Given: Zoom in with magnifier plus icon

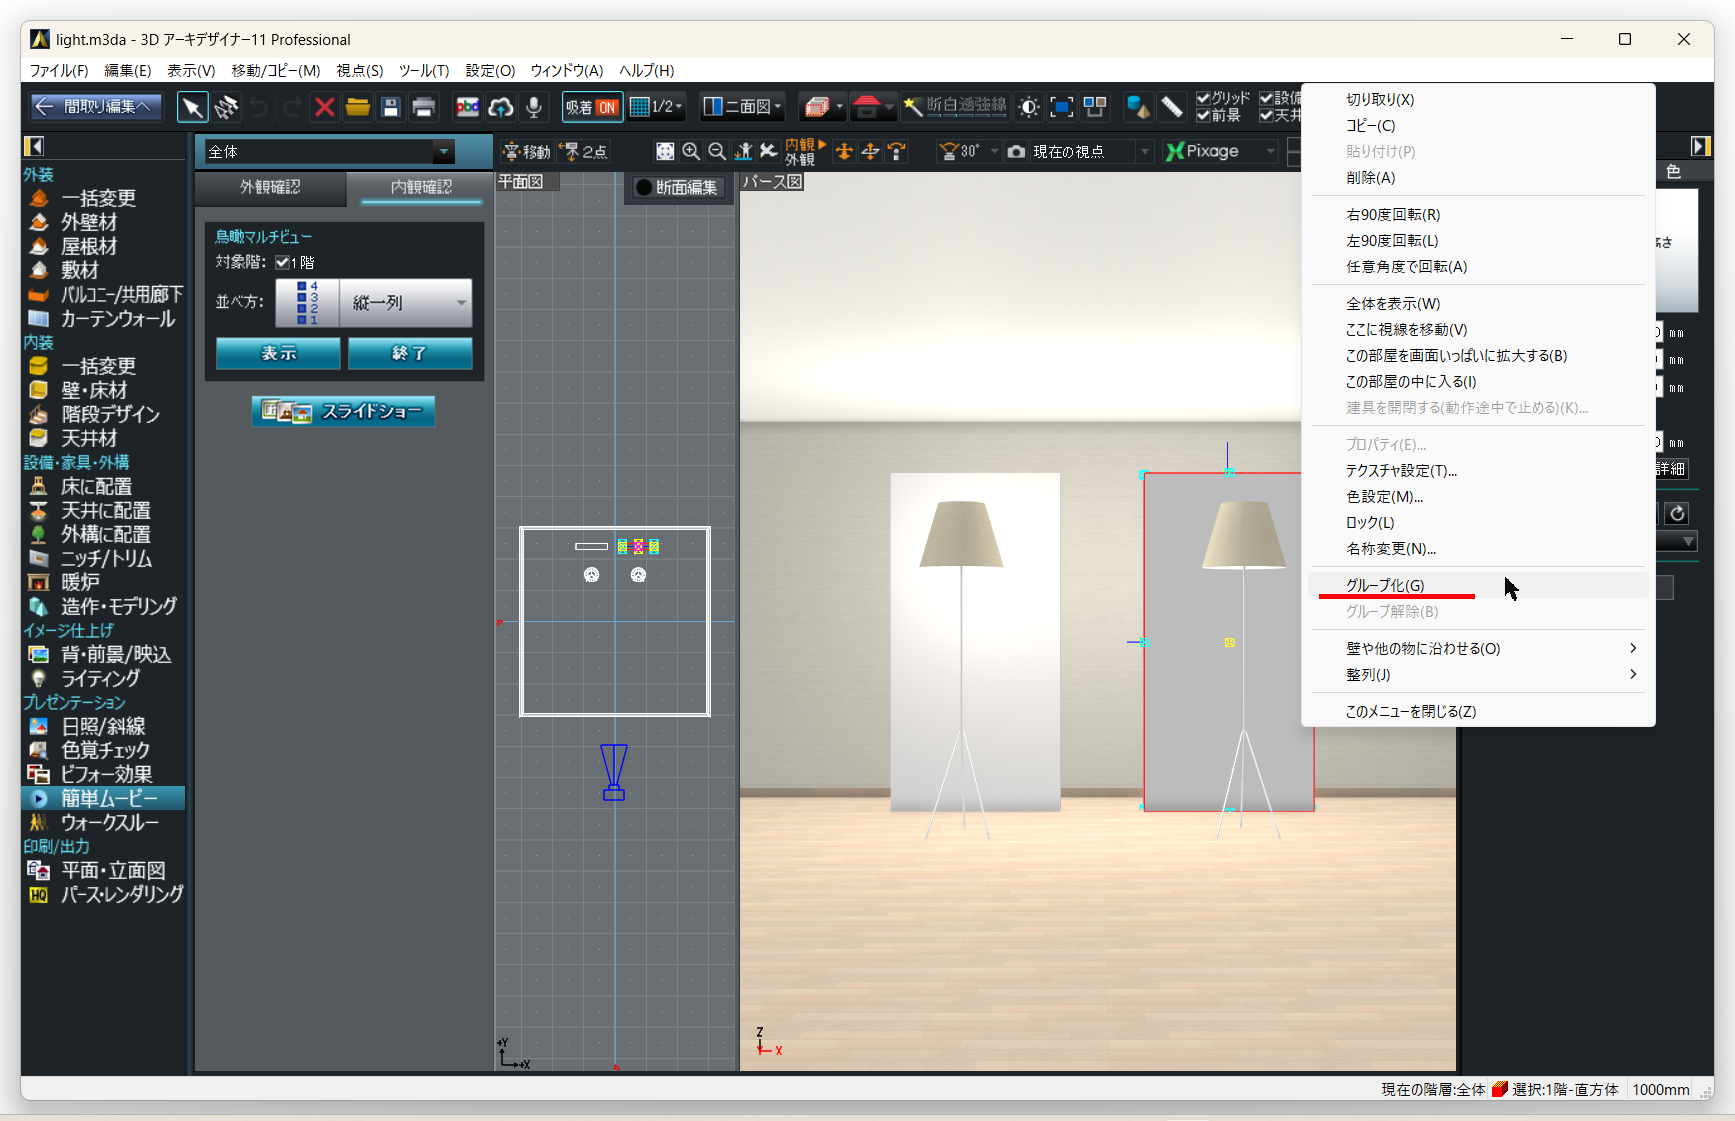Looking at the screenshot, I should tap(691, 151).
